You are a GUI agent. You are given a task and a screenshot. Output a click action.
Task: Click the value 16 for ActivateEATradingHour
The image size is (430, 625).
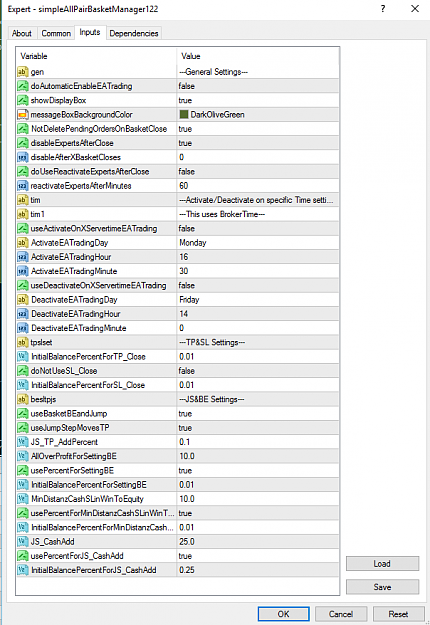click(258, 257)
